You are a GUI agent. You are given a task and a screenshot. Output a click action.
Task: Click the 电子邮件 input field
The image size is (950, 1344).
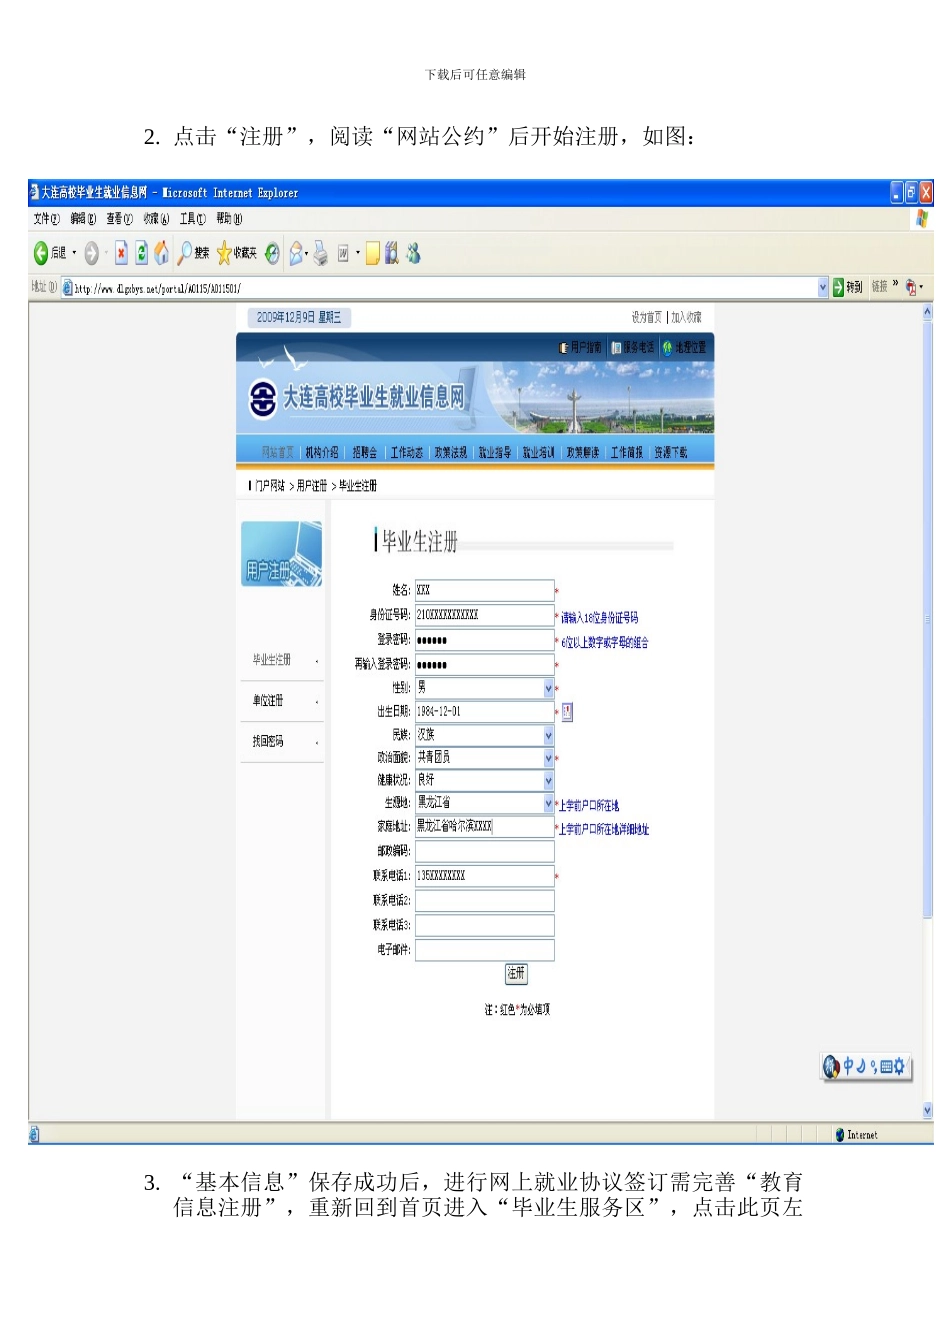[x=485, y=950]
